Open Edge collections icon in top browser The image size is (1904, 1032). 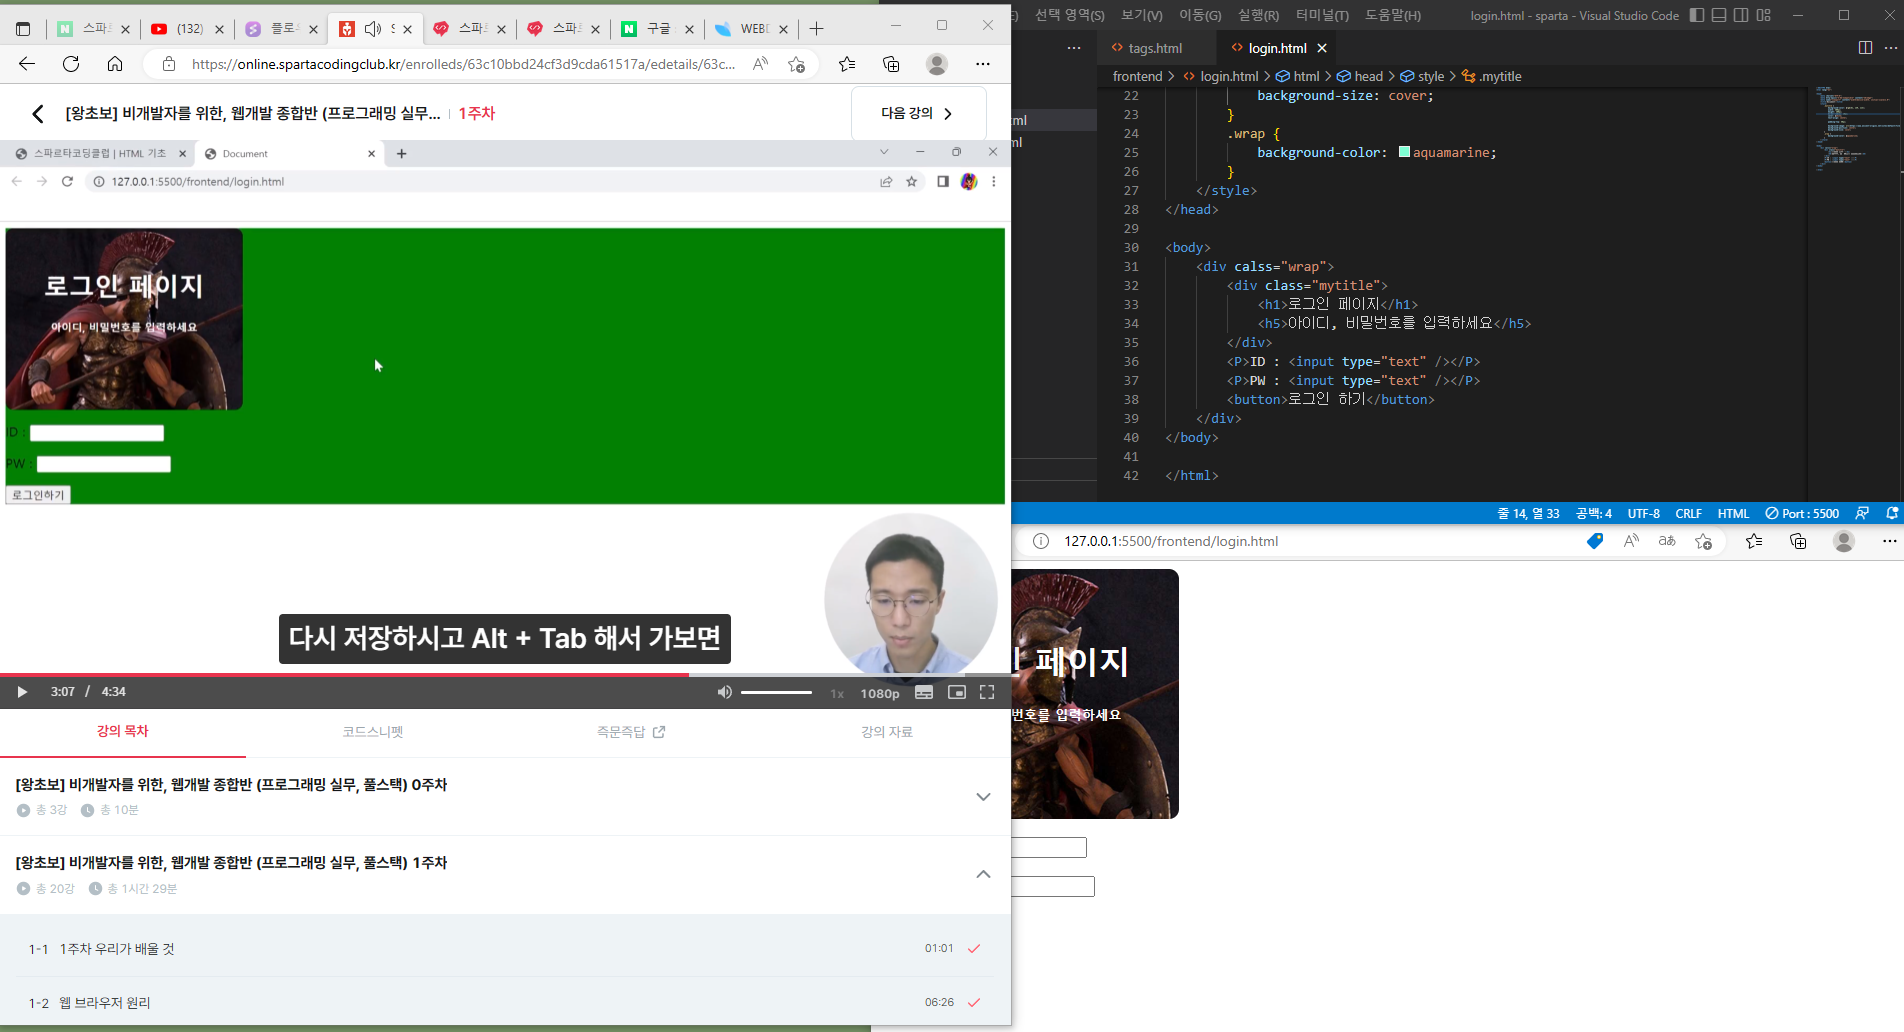pyautogui.click(x=891, y=64)
